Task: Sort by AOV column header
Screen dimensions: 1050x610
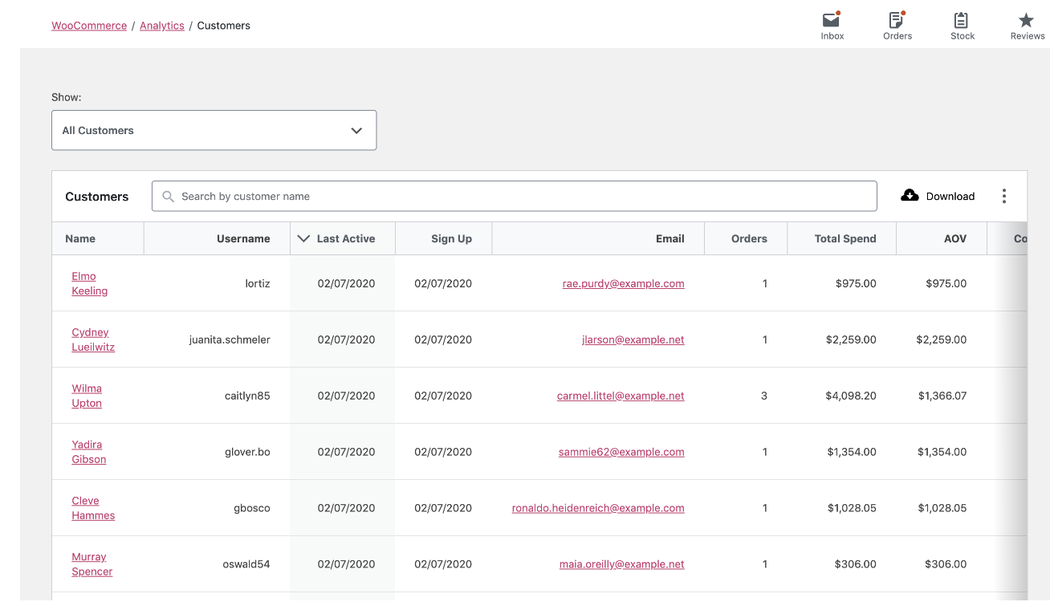Action: [954, 239]
